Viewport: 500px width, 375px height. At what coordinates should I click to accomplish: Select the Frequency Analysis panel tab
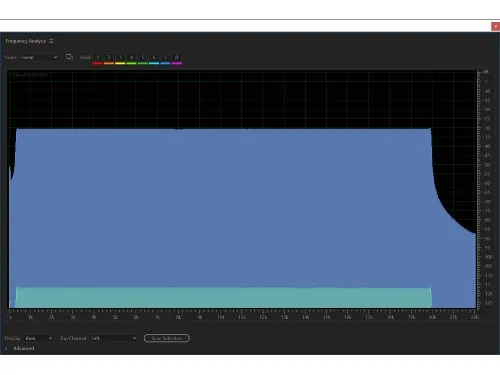coord(26,41)
